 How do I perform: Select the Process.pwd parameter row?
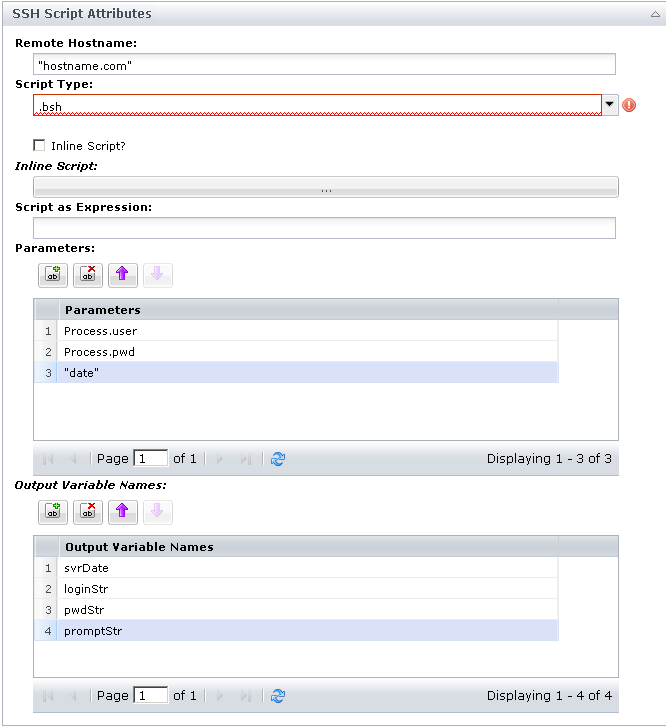click(x=300, y=351)
